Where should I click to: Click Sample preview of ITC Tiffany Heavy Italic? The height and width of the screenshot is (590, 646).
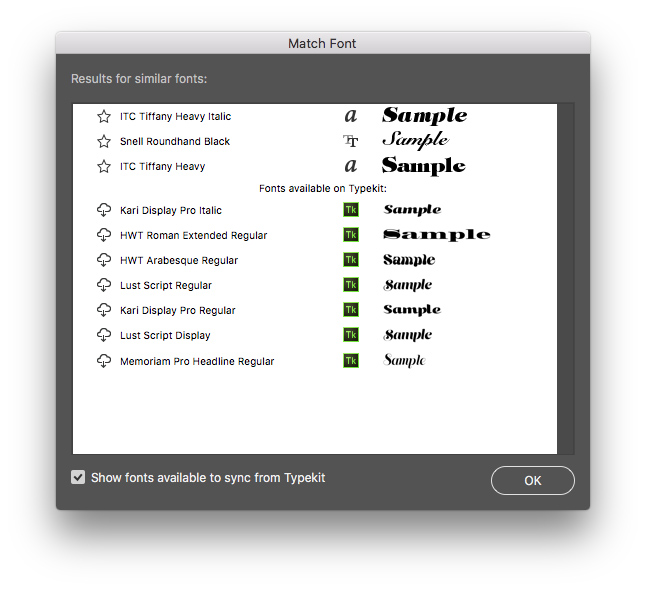[x=424, y=116]
